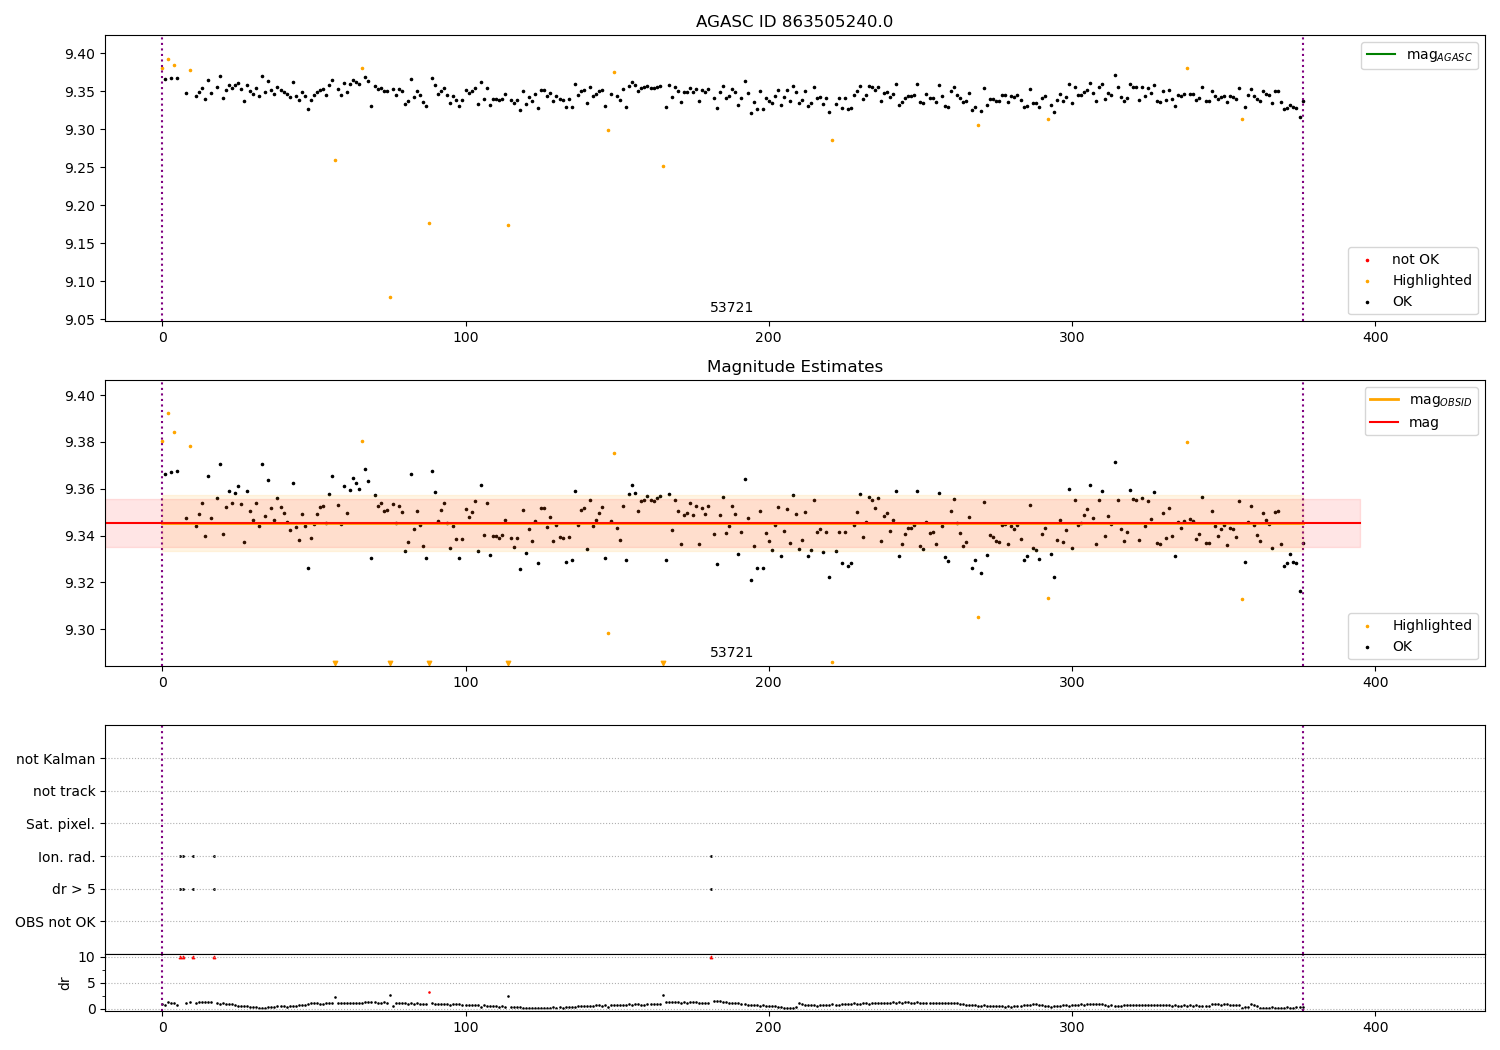Click the title "AGASC ID 863505240.0"

pyautogui.click(x=794, y=22)
